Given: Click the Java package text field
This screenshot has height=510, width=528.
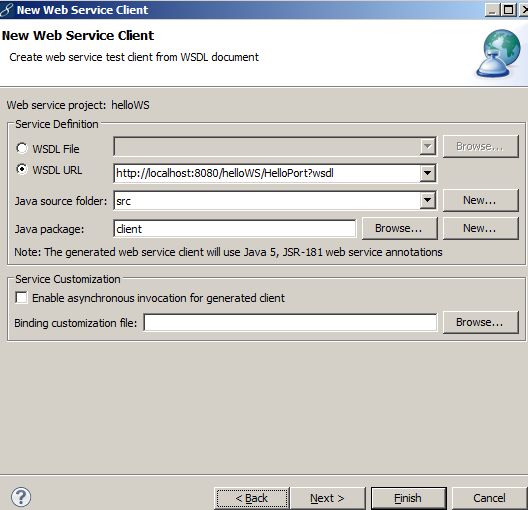Looking at the screenshot, I should coord(235,229).
